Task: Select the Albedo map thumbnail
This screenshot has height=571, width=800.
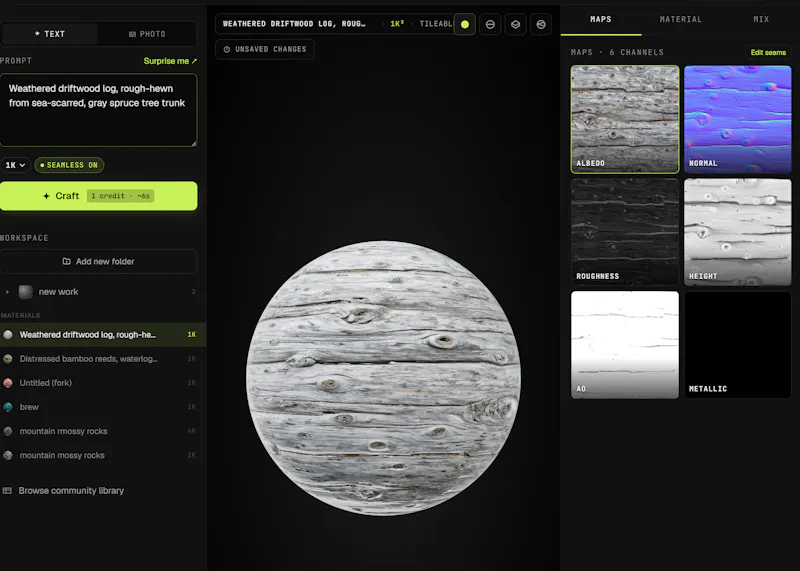Action: click(625, 119)
